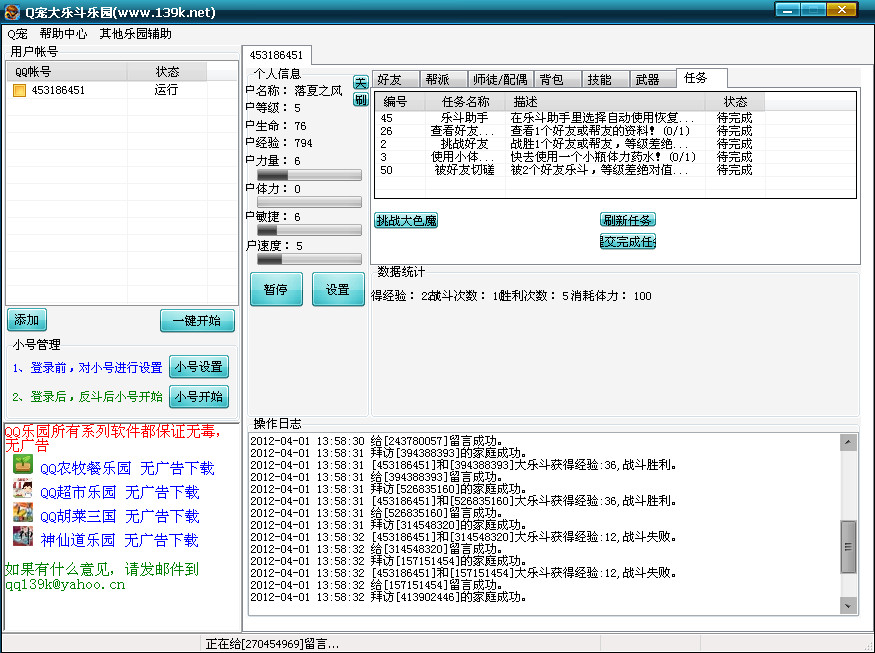The width and height of the screenshot is (875, 653).
Task: Click the 小号开始 button
Action: click(x=199, y=396)
